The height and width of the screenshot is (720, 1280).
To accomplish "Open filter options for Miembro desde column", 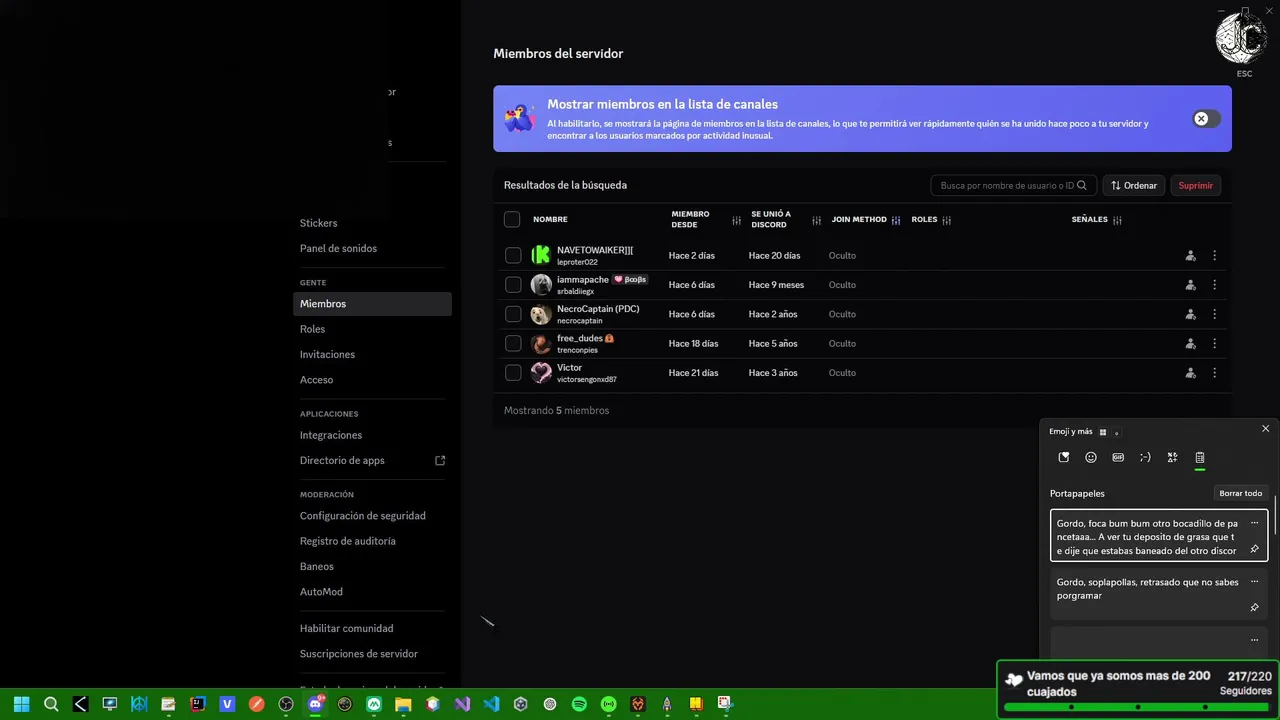I will click(737, 220).
